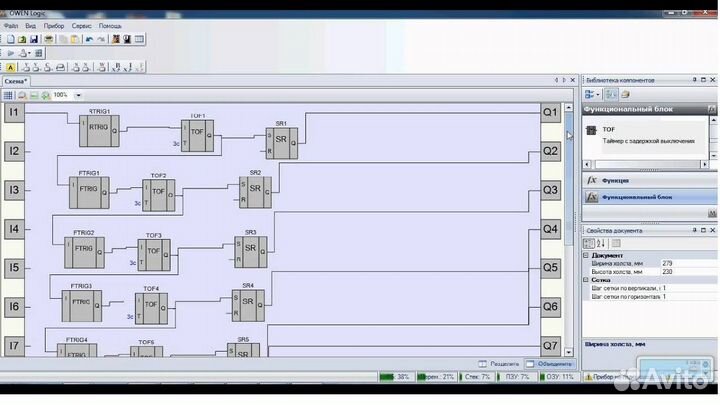Click the Разделить button
Image resolution: width=720 pixels, height=405 pixels.
click(x=499, y=364)
